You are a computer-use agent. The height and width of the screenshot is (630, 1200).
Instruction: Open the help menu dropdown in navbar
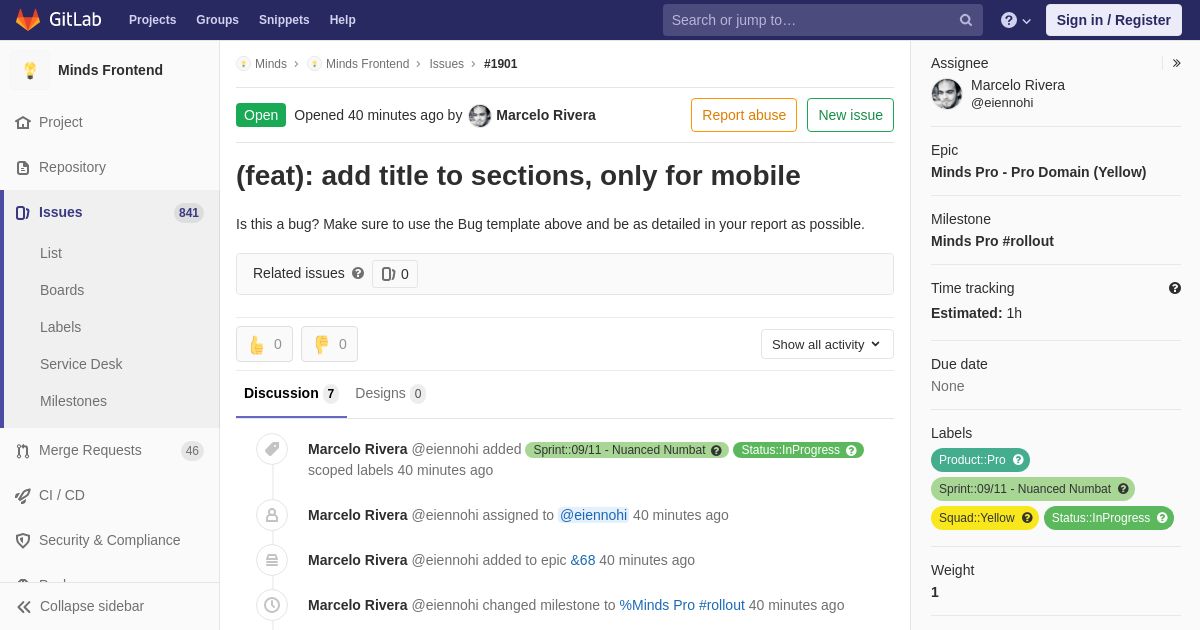pyautogui.click(x=1016, y=20)
